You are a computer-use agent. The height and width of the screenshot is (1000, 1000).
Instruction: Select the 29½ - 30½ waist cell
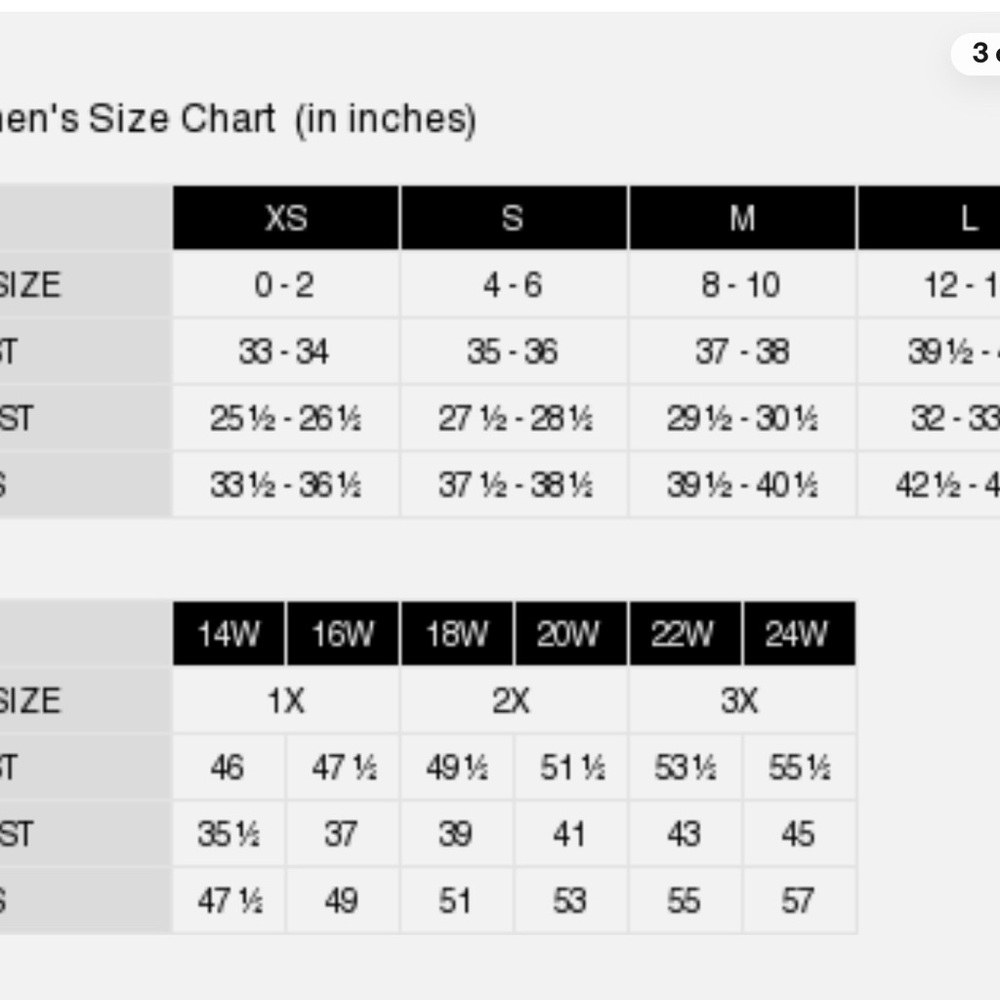tap(742, 418)
